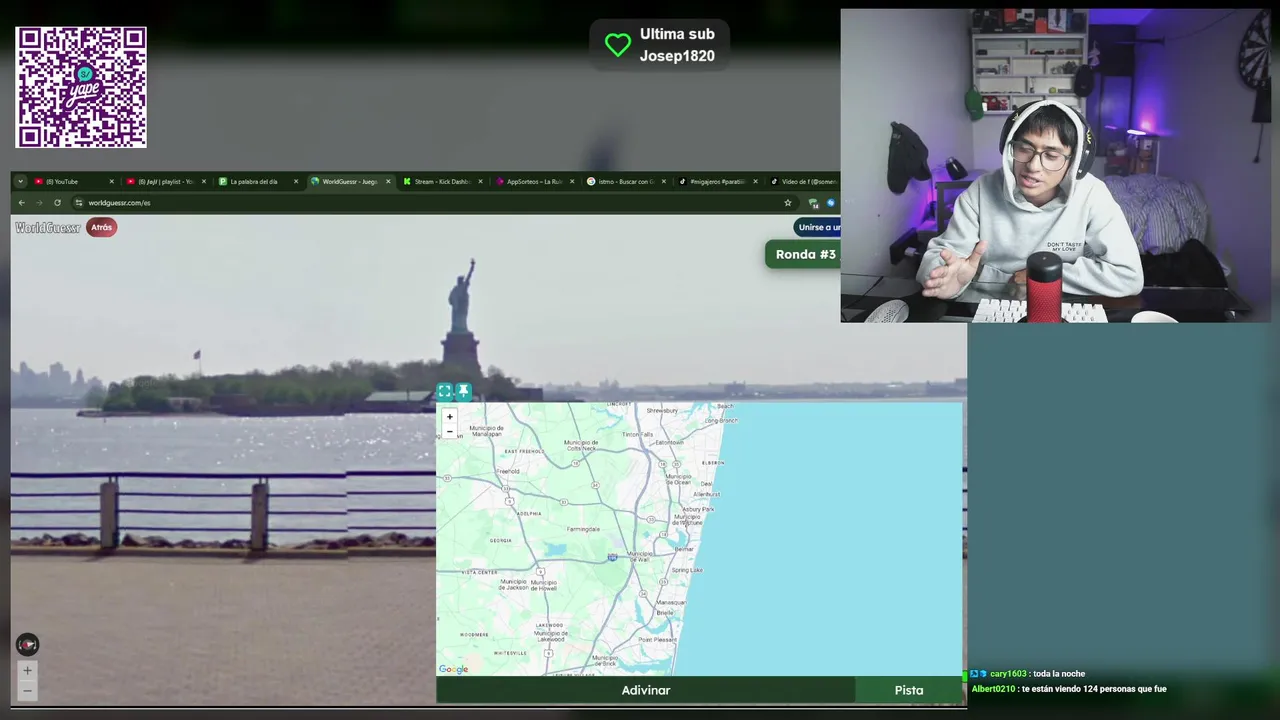The width and height of the screenshot is (1280, 720).
Task: Close the playlist YouTube tab
Action: (x=203, y=182)
